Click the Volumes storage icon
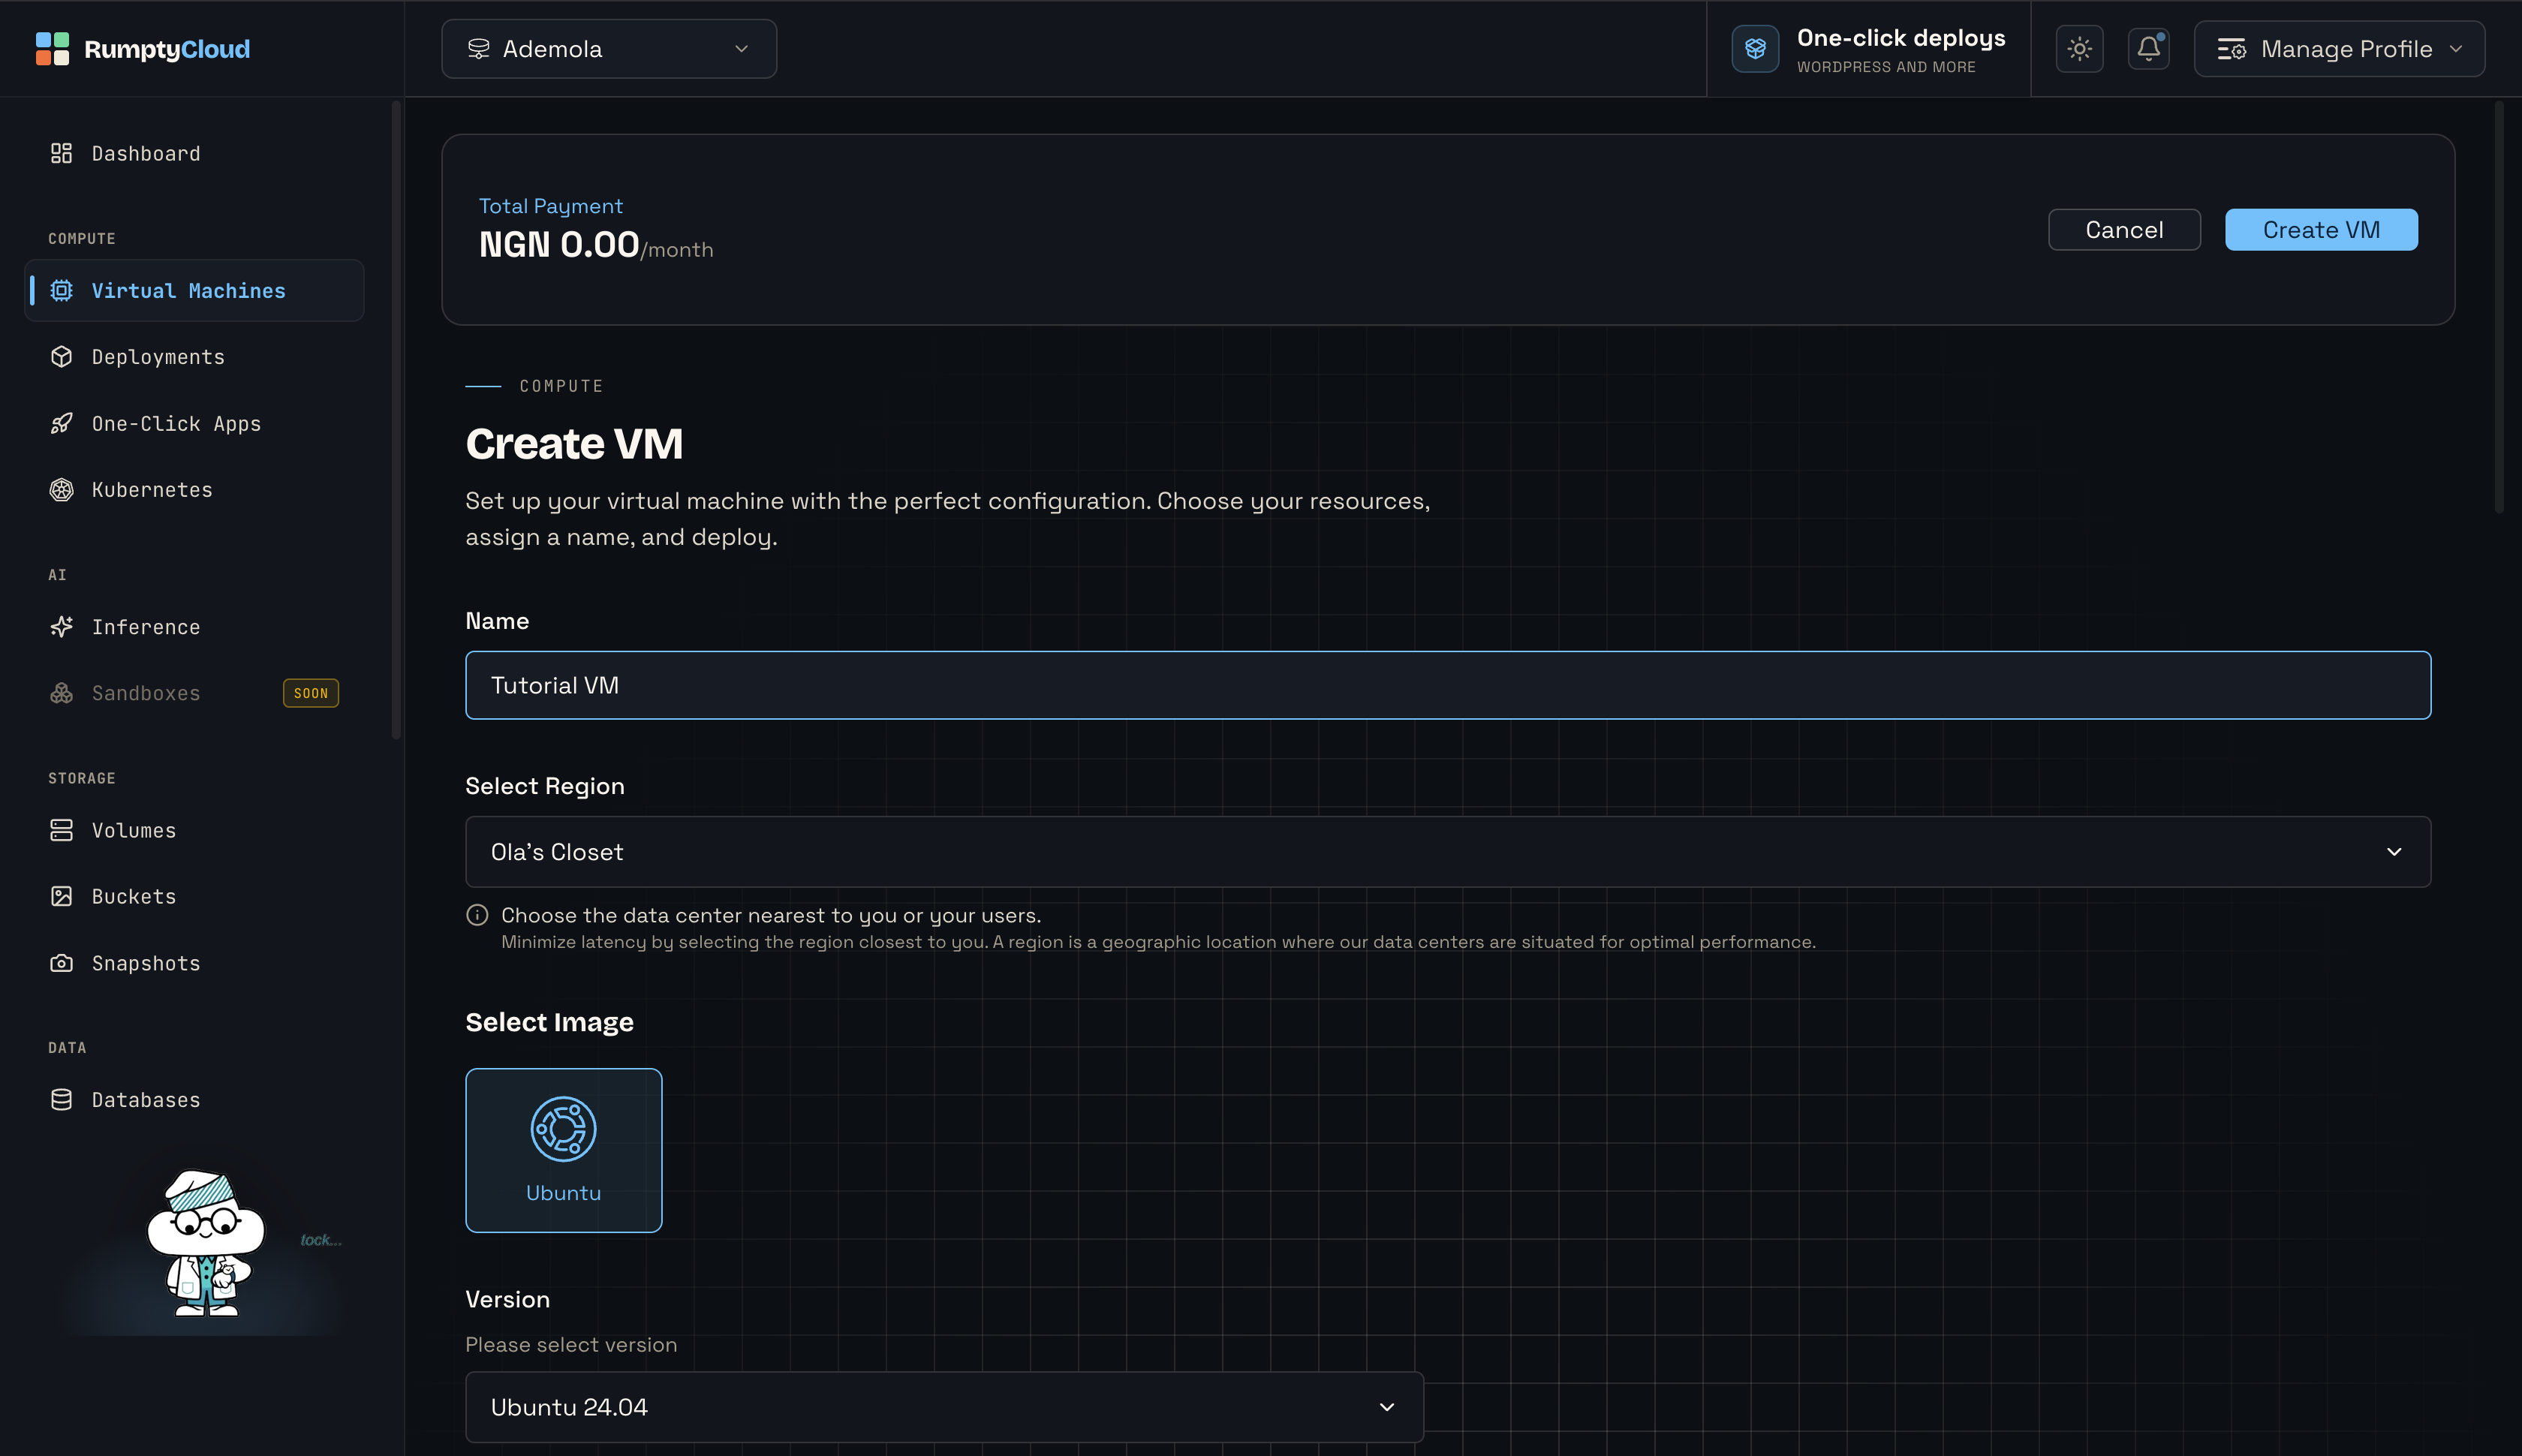The height and width of the screenshot is (1456, 2522). pyautogui.click(x=62, y=830)
